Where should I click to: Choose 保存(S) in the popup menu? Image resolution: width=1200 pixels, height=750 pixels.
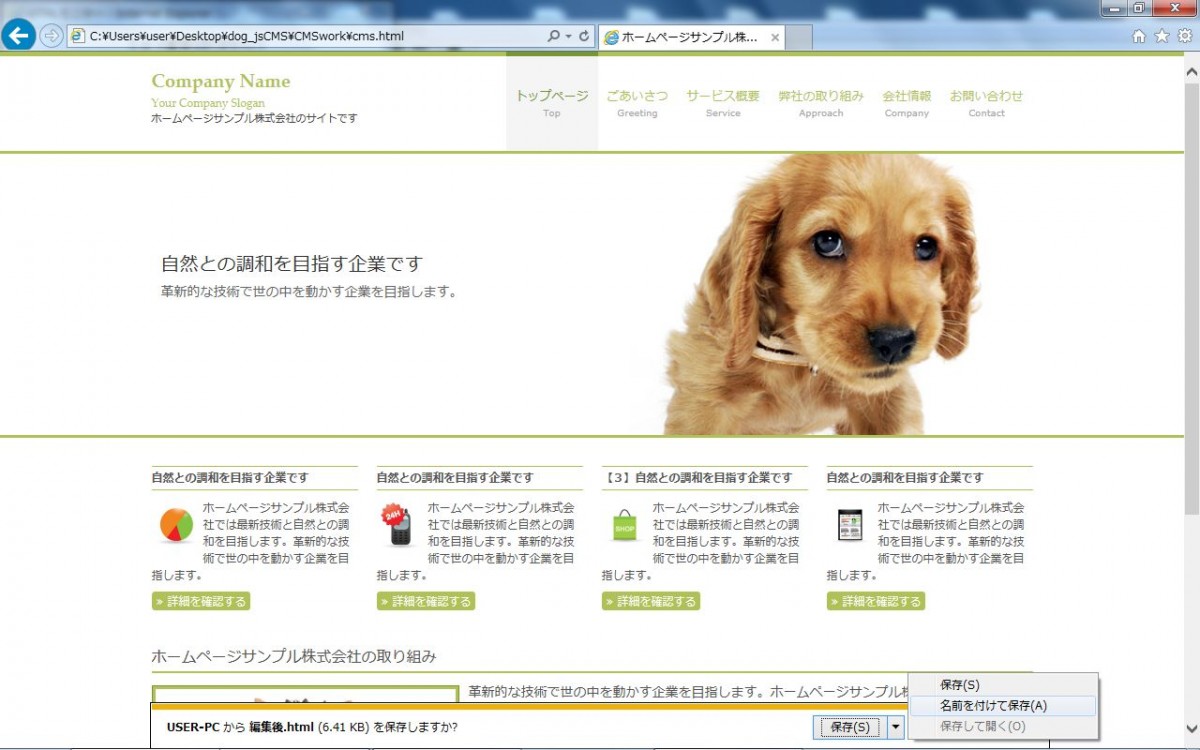960,685
